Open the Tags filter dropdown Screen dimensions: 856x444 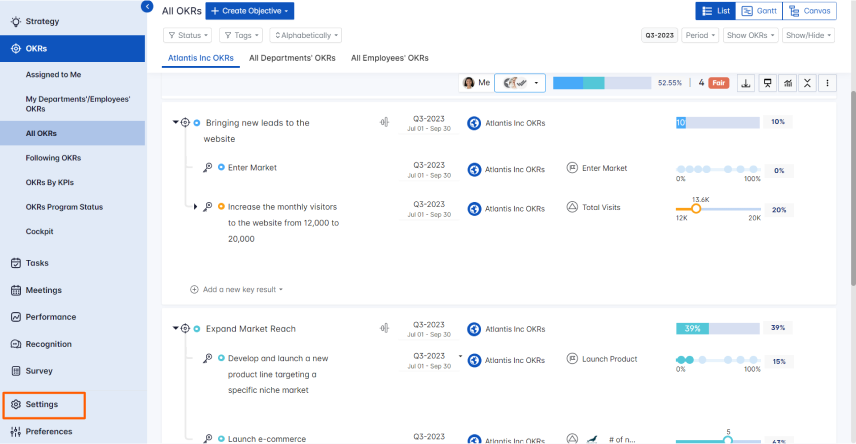241,35
